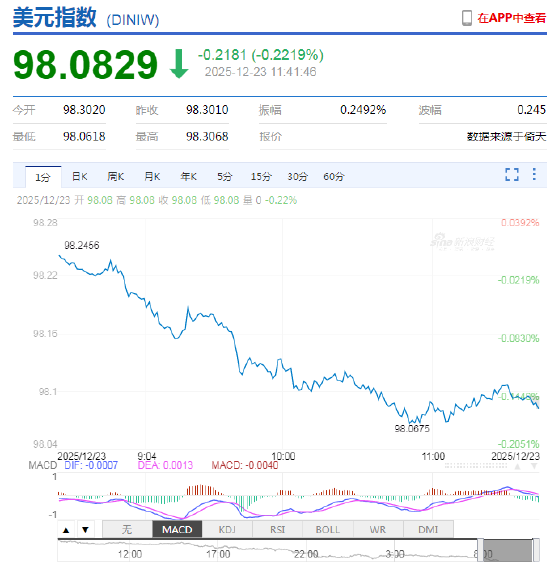Click the DEA: 0.0013 label

[165, 465]
